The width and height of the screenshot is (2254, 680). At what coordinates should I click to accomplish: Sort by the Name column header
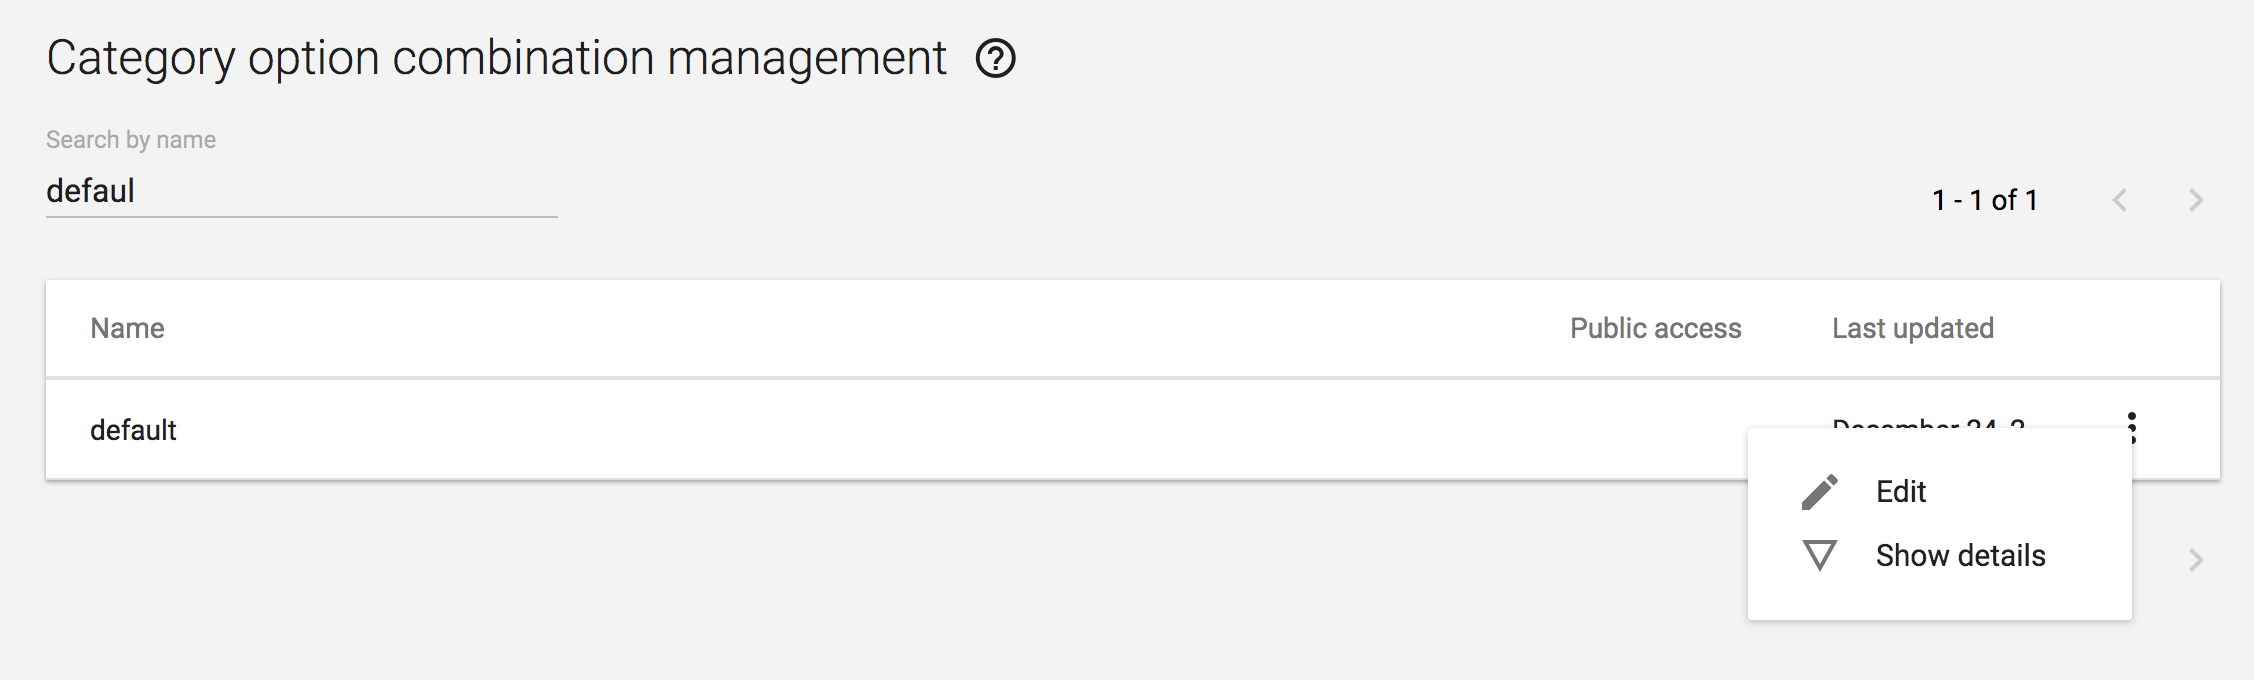(x=127, y=328)
